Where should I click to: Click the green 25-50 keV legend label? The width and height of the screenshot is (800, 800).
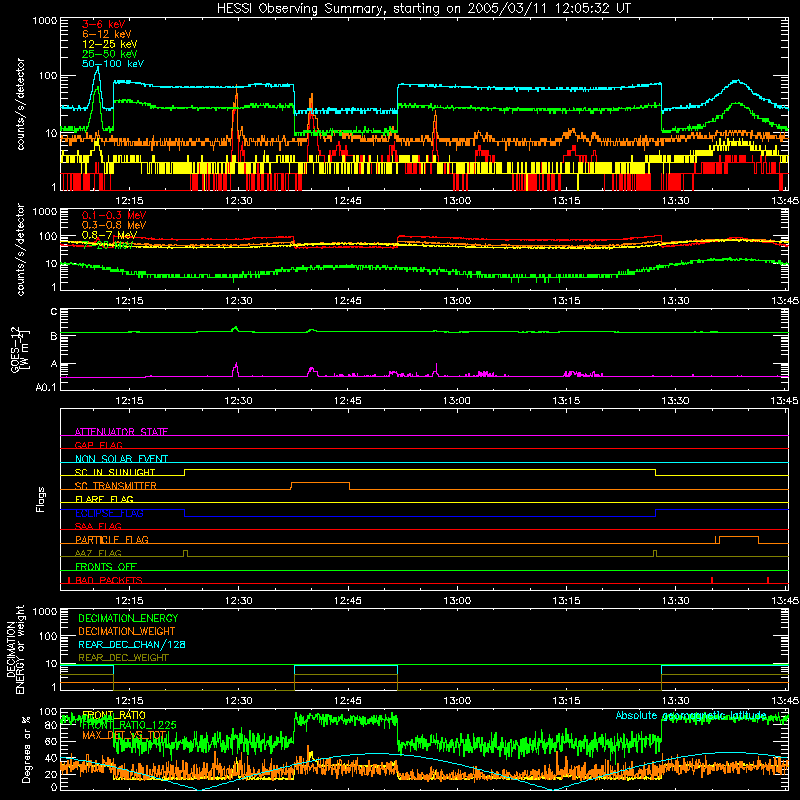click(110, 54)
